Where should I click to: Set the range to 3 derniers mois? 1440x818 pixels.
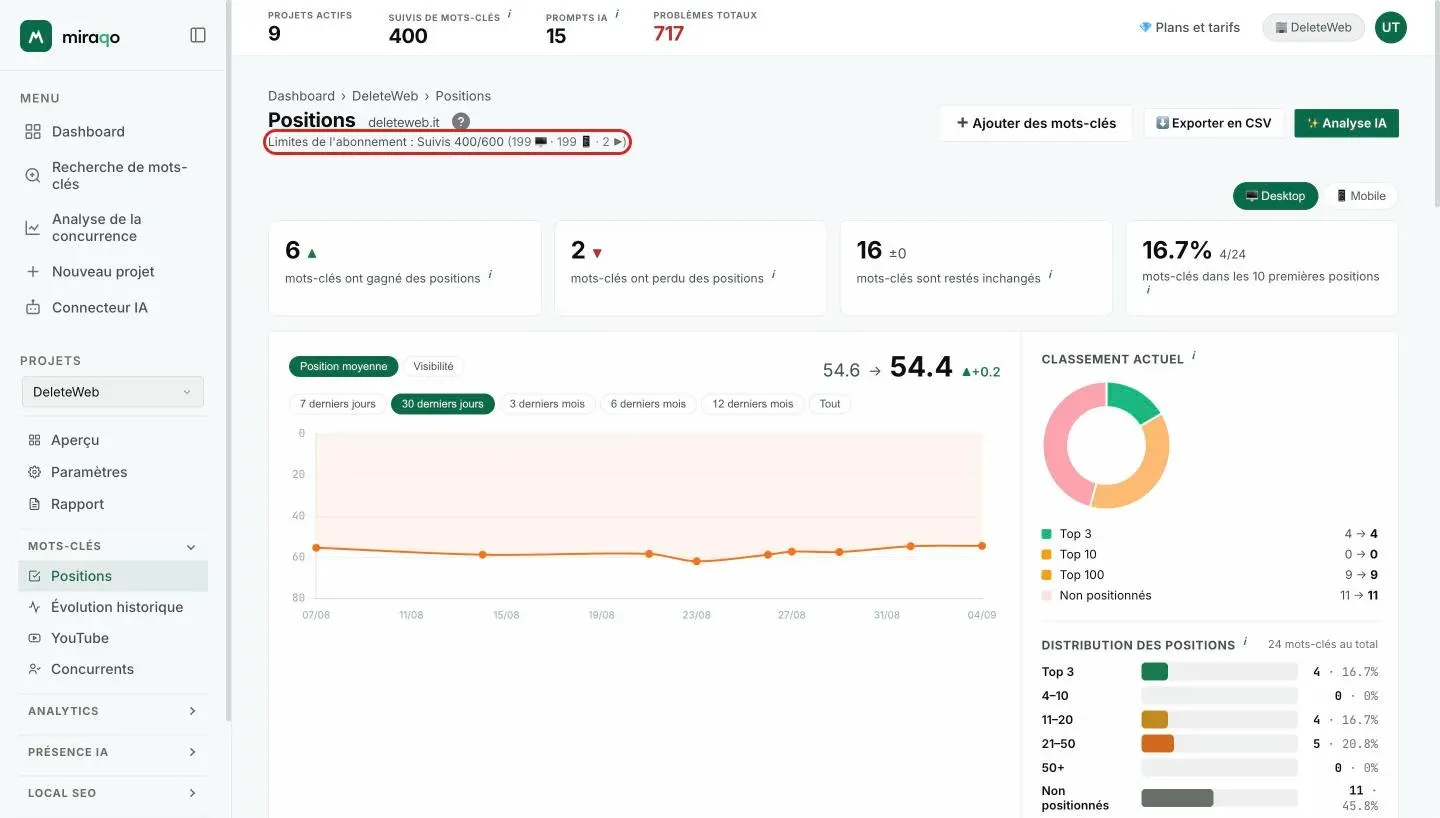[547, 404]
